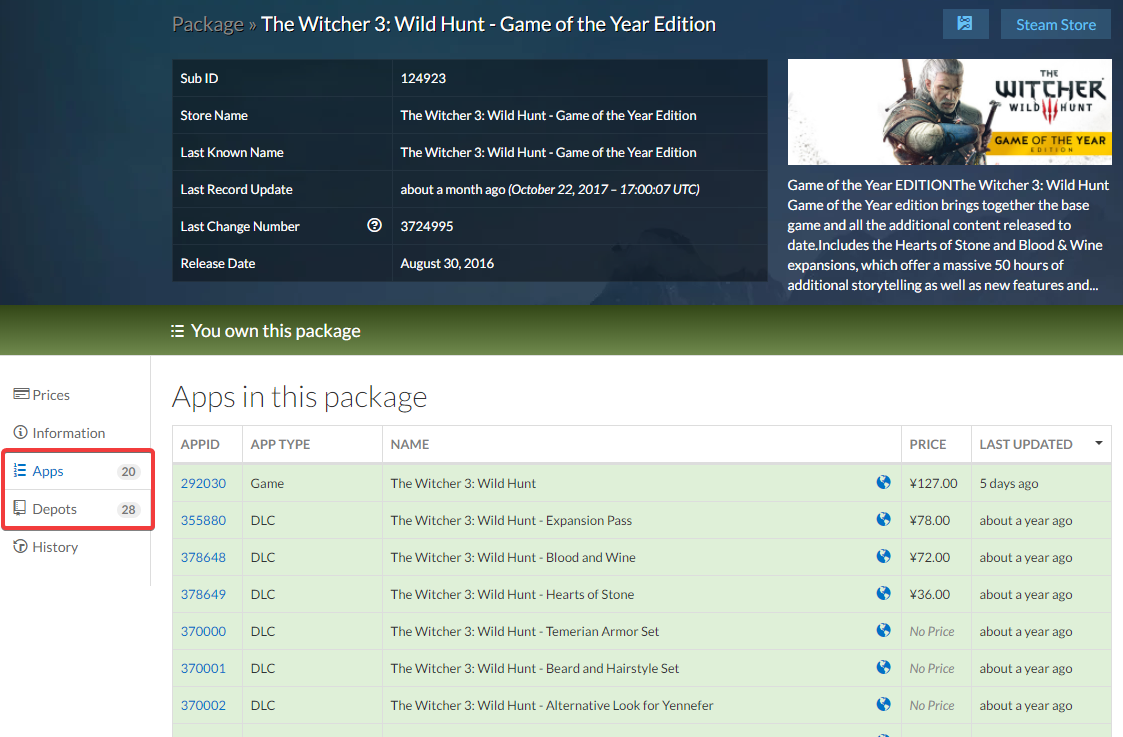The image size is (1123, 737).
Task: Open app ID 378649 link
Action: 203,594
